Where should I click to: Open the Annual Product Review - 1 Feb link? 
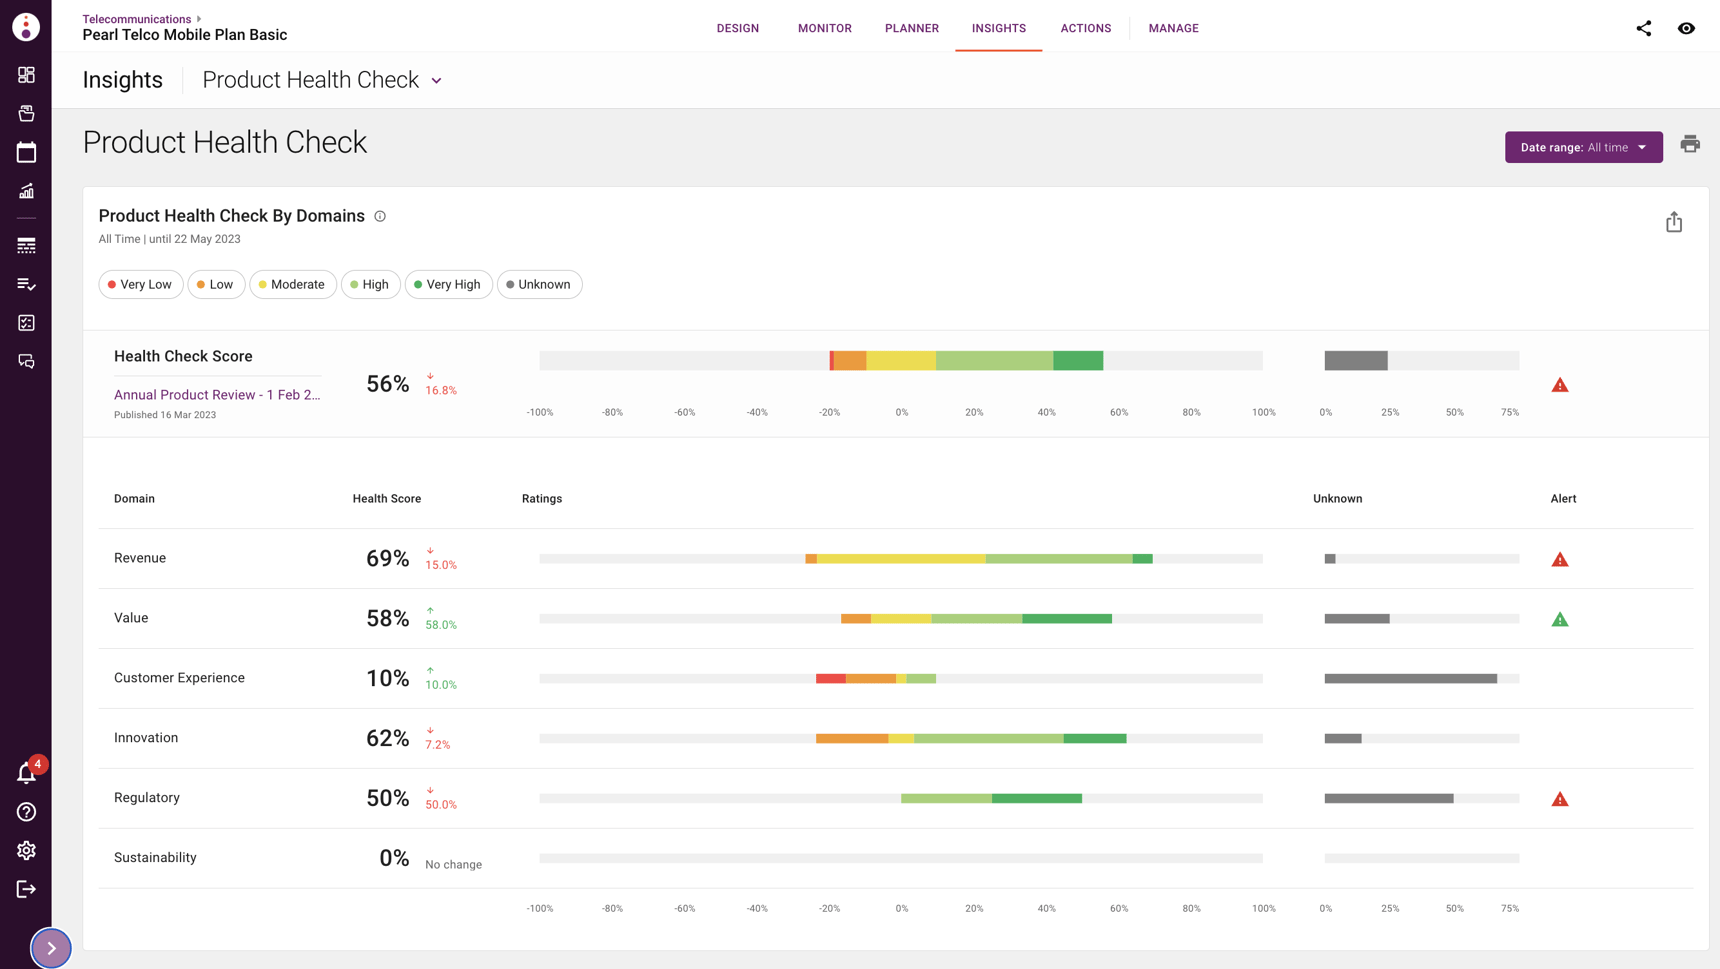[x=217, y=394]
